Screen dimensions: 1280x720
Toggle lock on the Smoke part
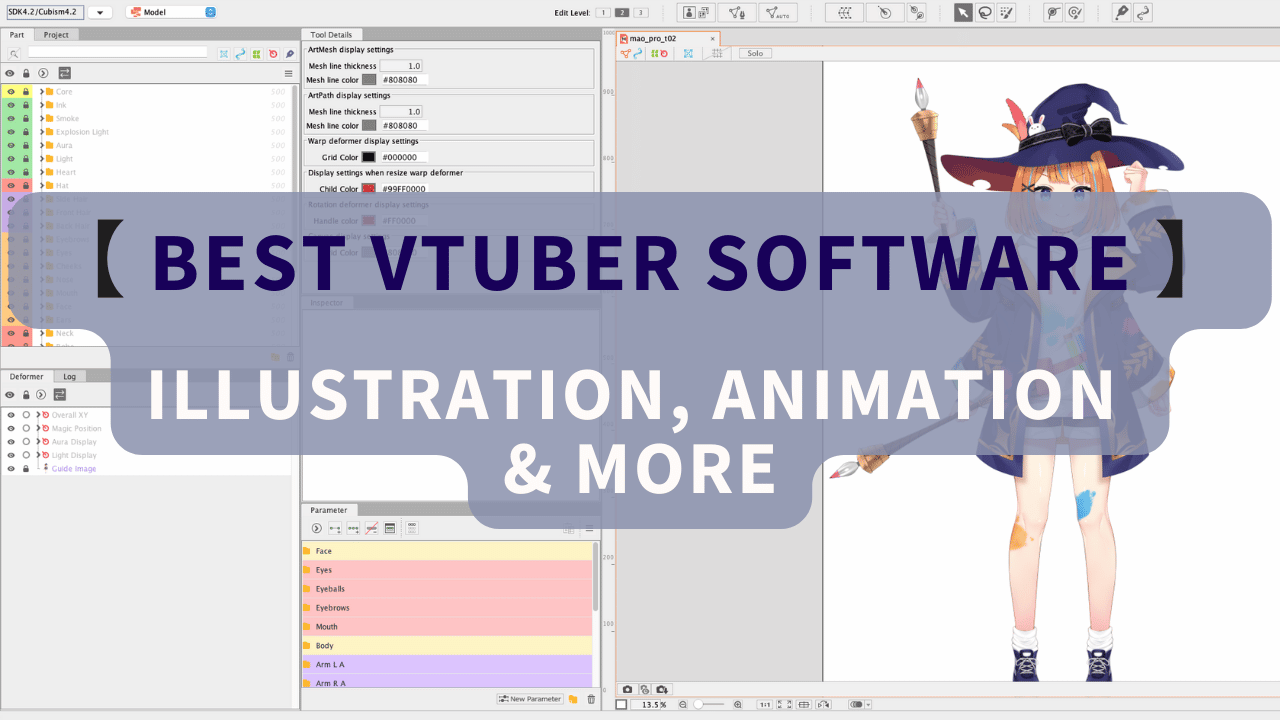(x=26, y=118)
